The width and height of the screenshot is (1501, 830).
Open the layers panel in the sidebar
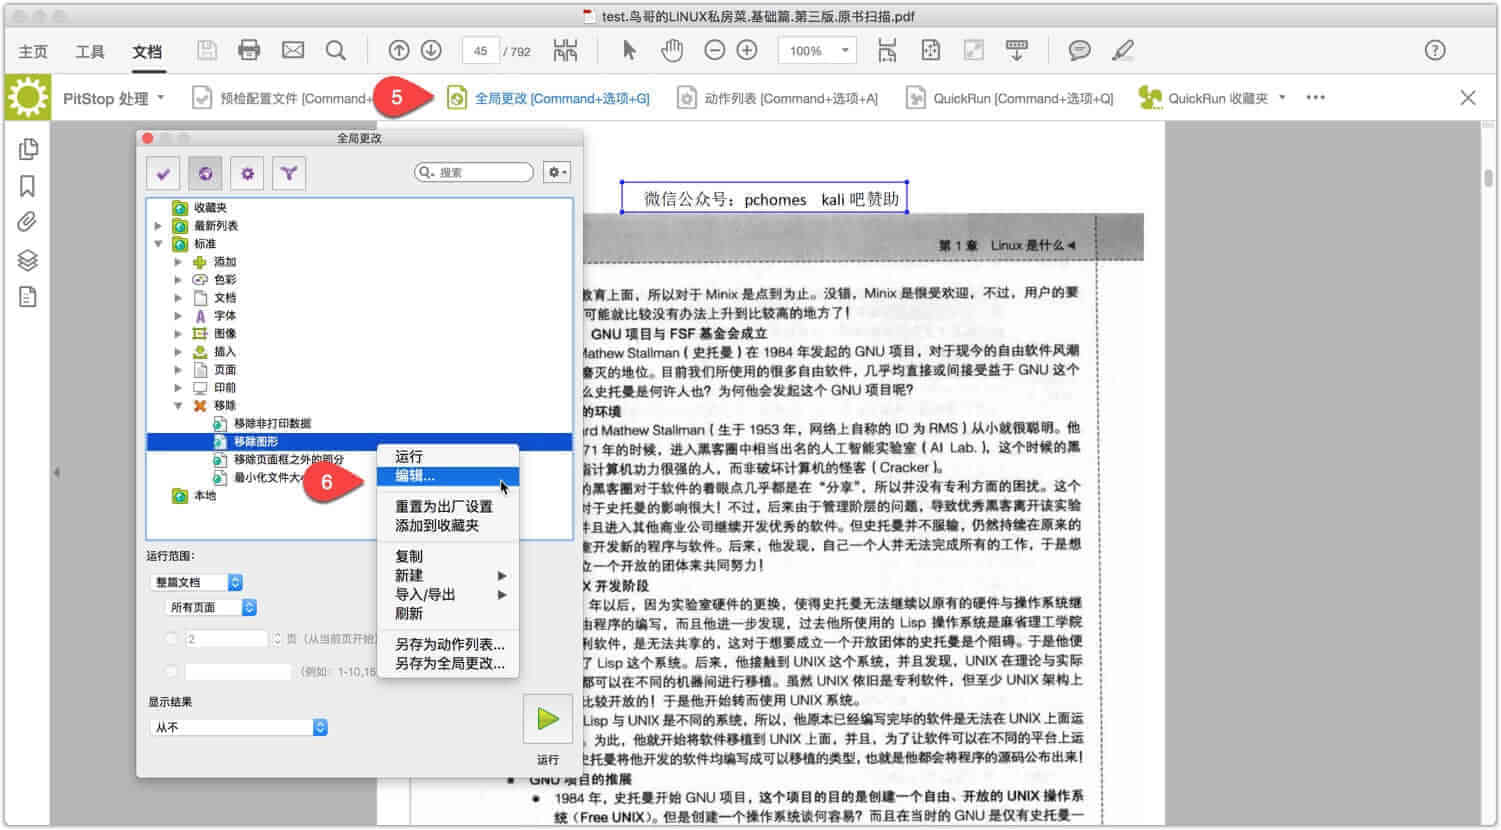(x=28, y=260)
